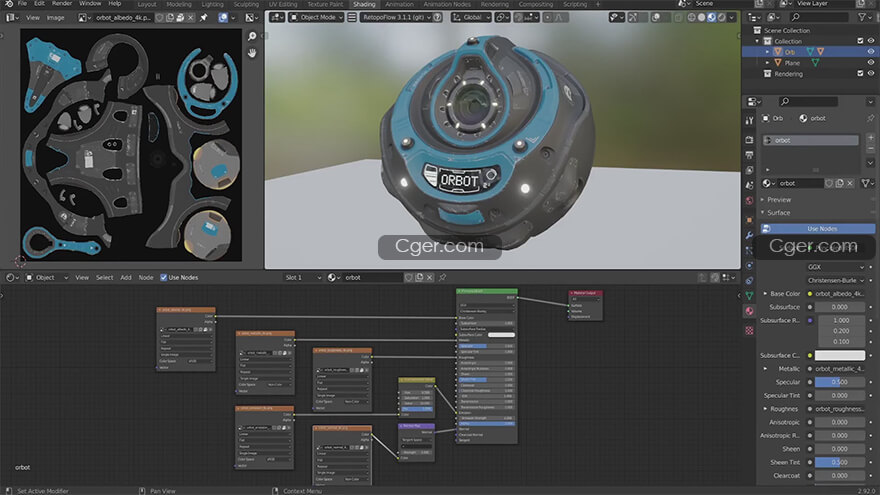Toggle Use Nodes checkbox in node editor

tap(164, 277)
